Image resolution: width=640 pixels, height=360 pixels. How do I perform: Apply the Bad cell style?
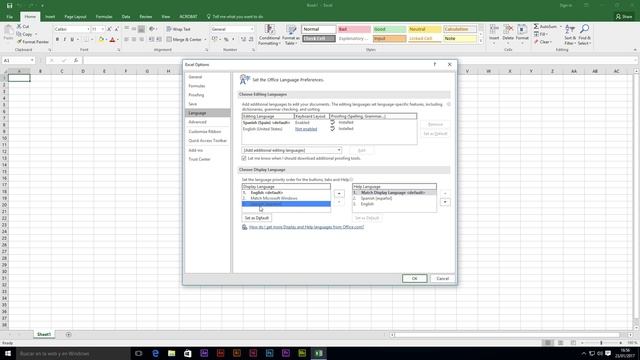(x=354, y=29)
